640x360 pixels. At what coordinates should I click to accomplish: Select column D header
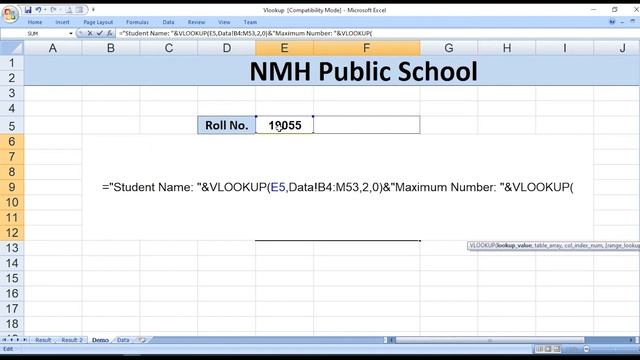coord(227,48)
